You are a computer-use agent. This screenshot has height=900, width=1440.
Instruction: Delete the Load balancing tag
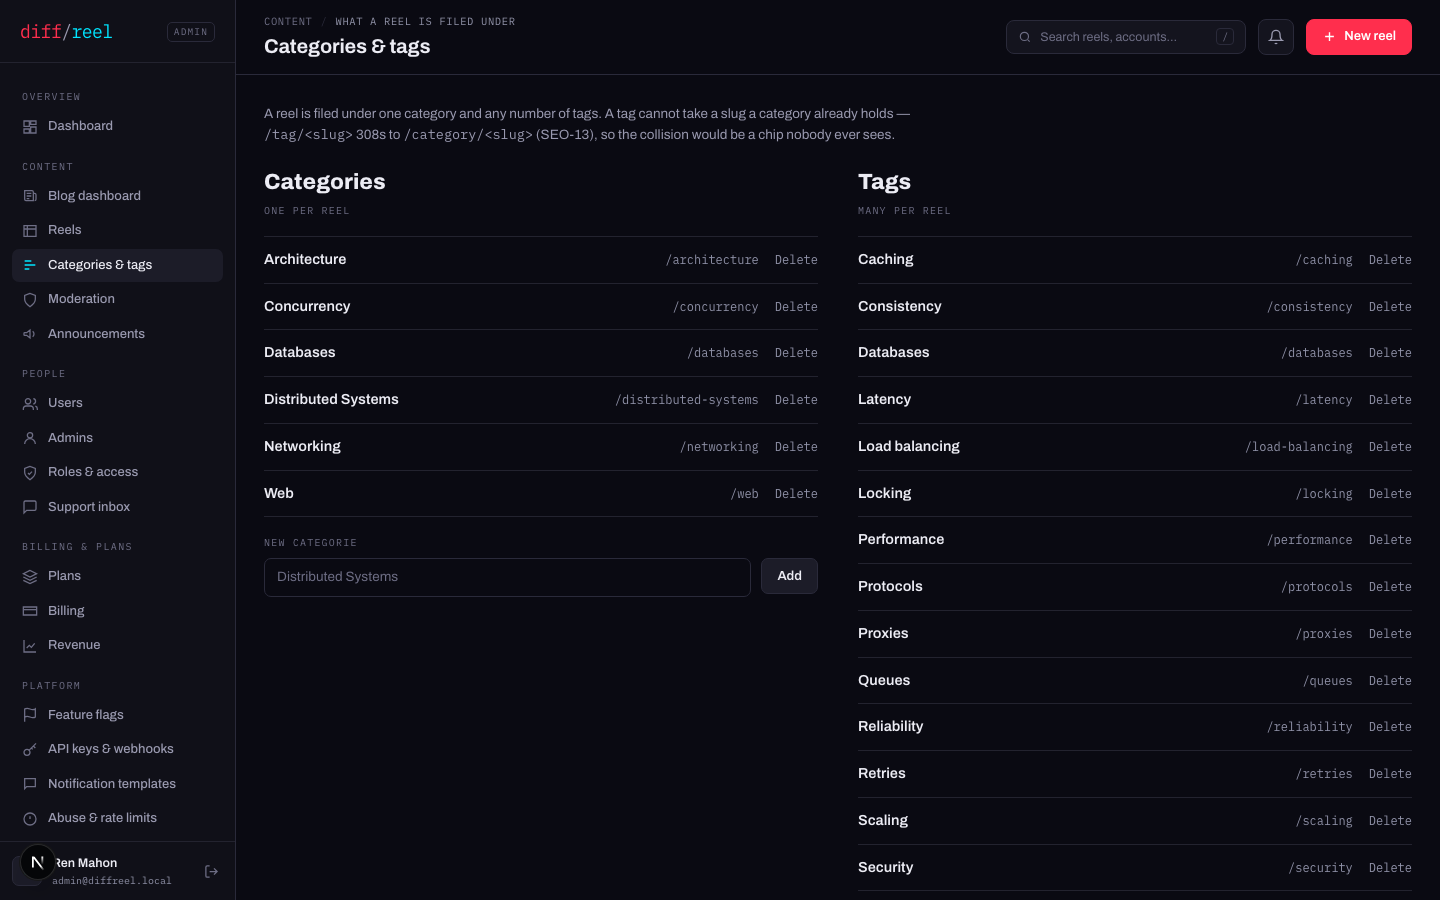(x=1390, y=447)
